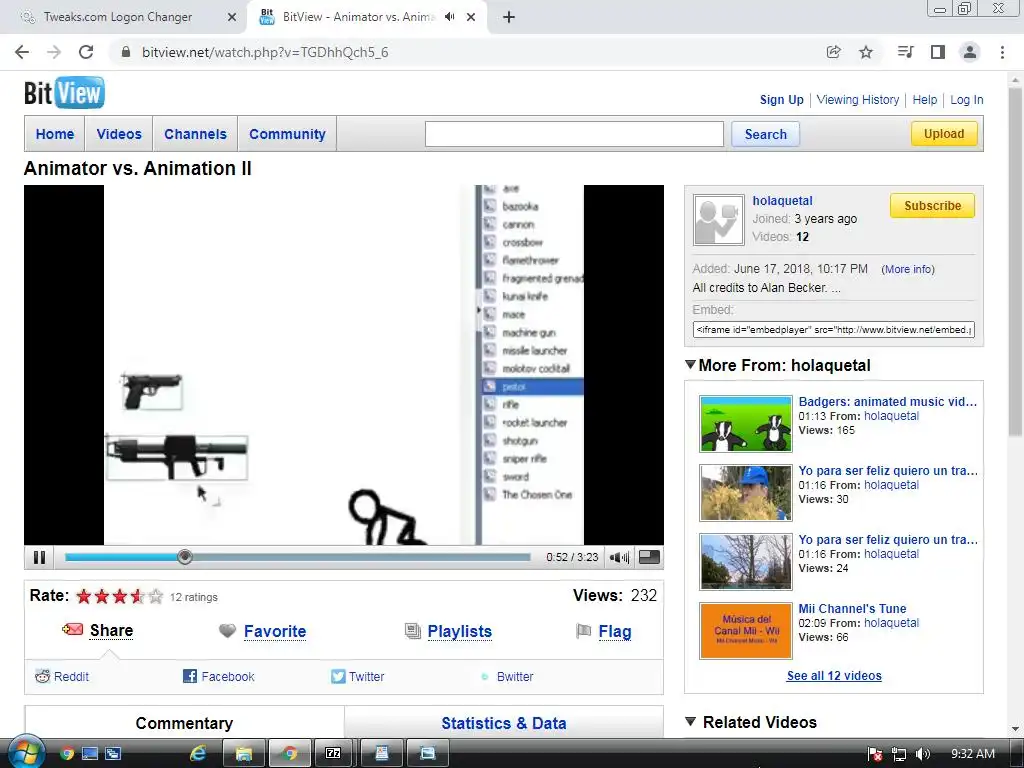Open the Viewing History link
Image resolution: width=1024 pixels, height=768 pixels.
(x=857, y=100)
